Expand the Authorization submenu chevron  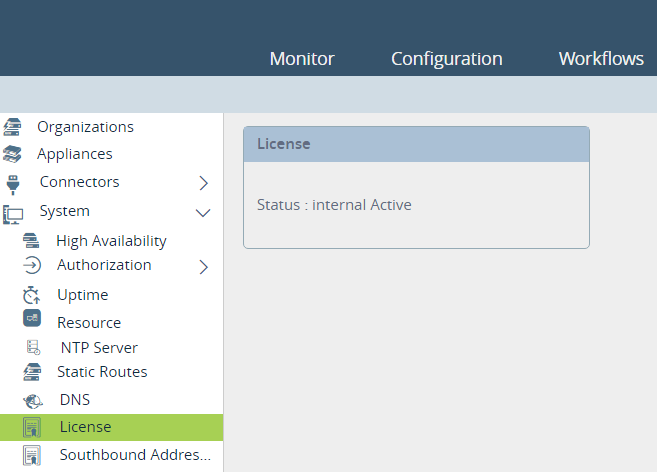(x=204, y=267)
